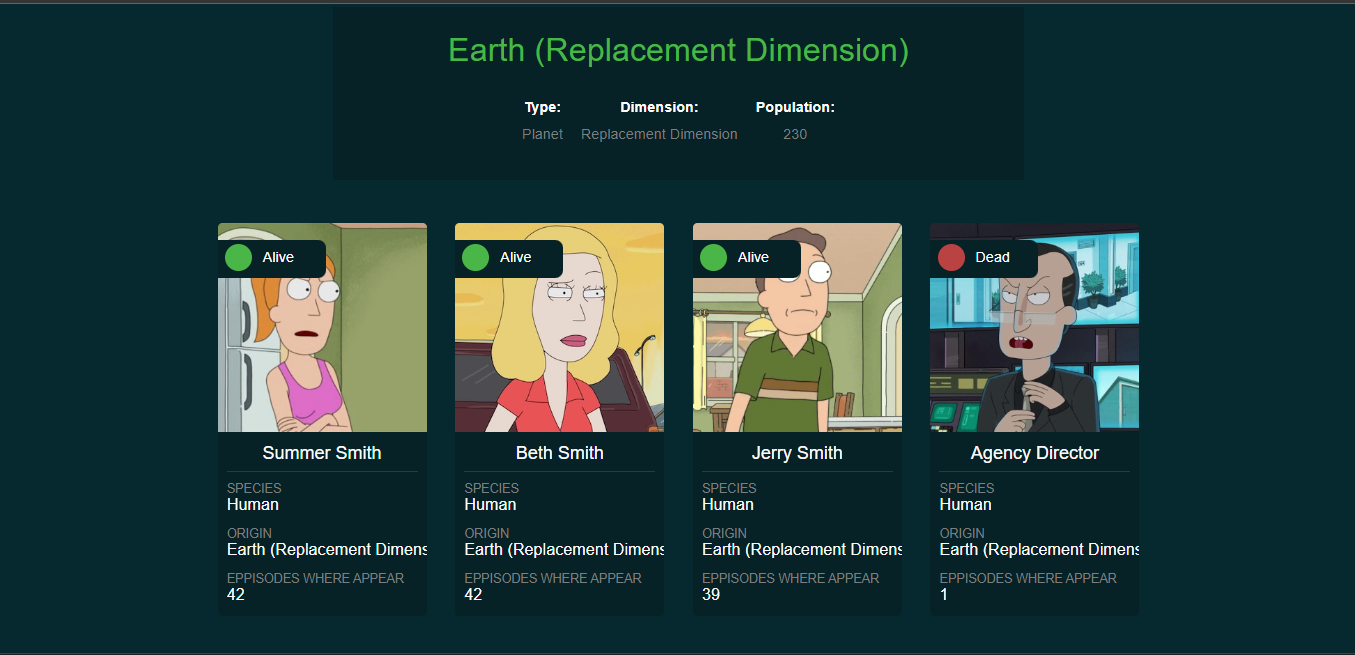Click the green Alive dot on Summer Smith
This screenshot has width=1355, height=655.
click(x=238, y=258)
